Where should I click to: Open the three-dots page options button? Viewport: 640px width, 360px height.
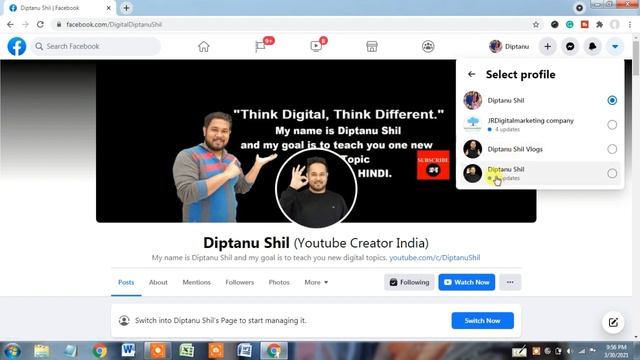point(510,282)
